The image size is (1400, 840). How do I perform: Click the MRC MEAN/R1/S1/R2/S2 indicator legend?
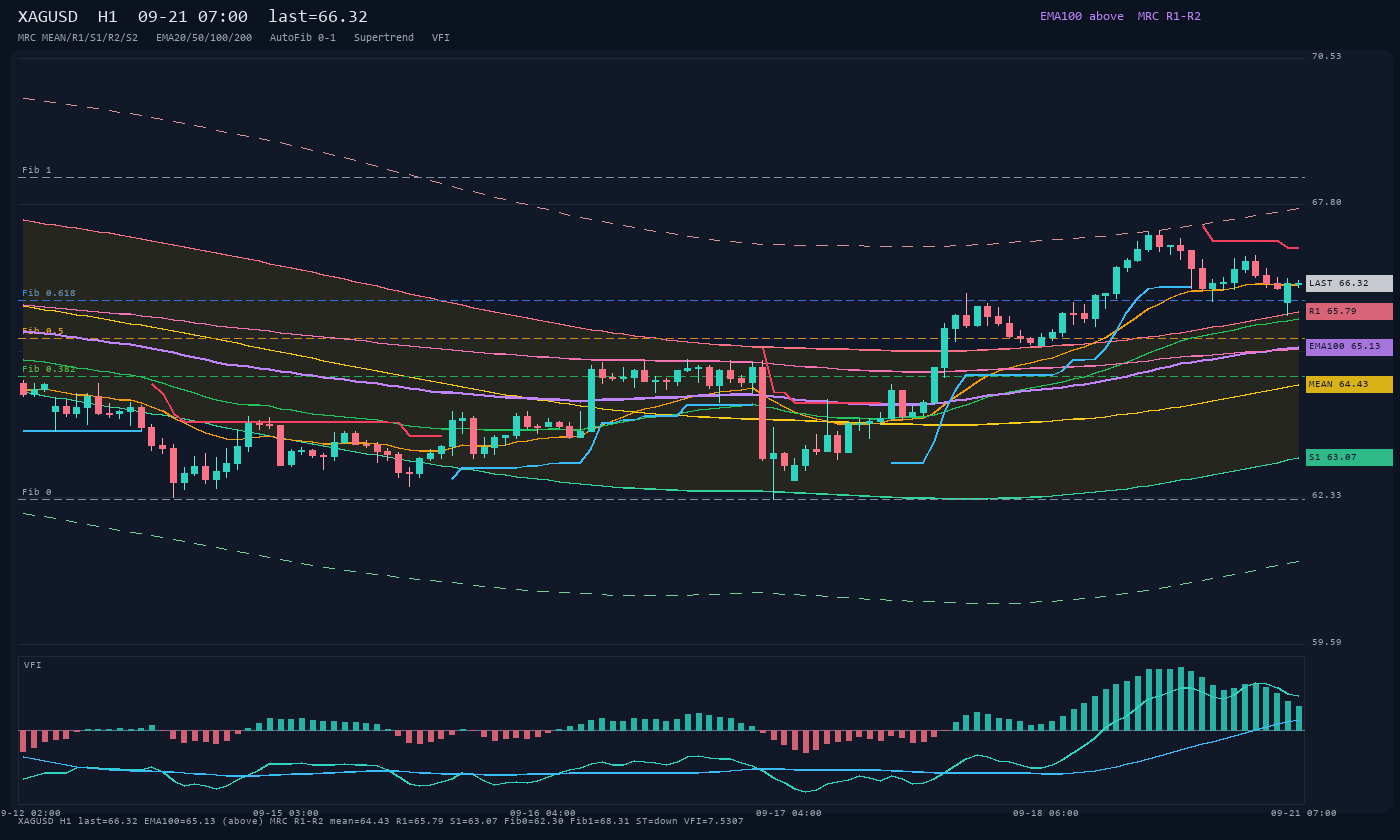point(78,37)
